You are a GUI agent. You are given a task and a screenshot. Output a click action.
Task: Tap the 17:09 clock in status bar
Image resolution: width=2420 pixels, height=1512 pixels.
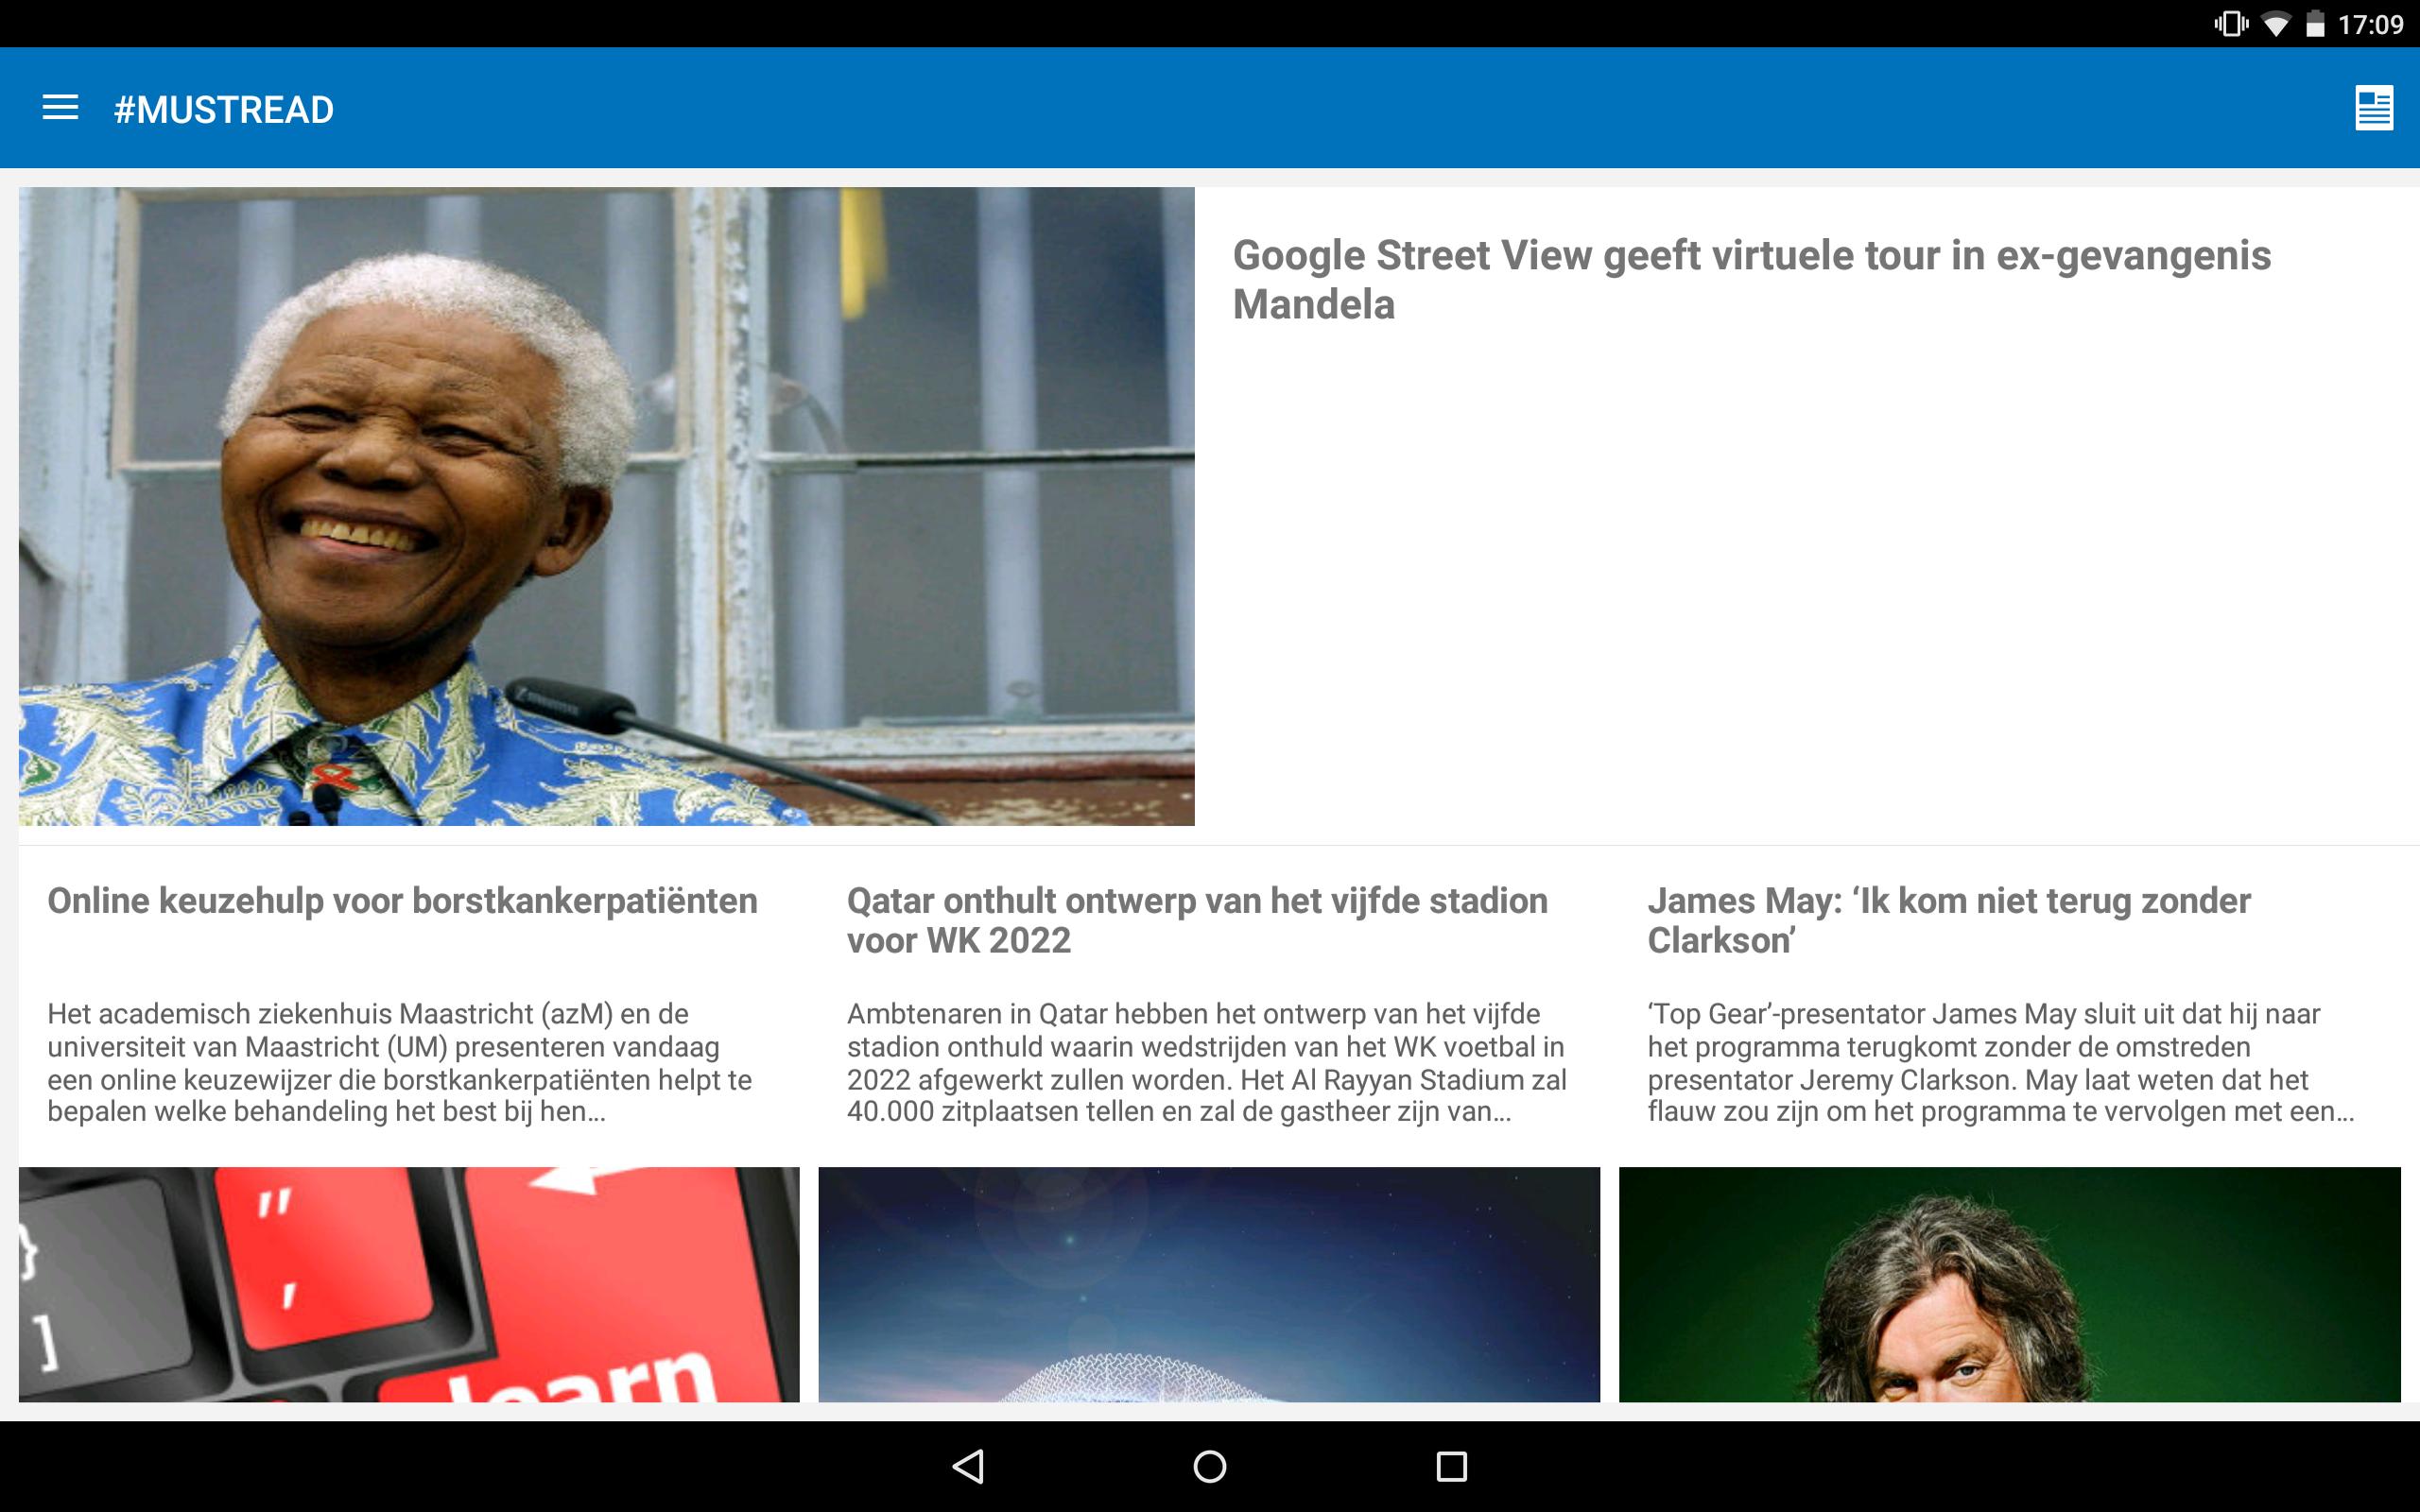point(2370,24)
